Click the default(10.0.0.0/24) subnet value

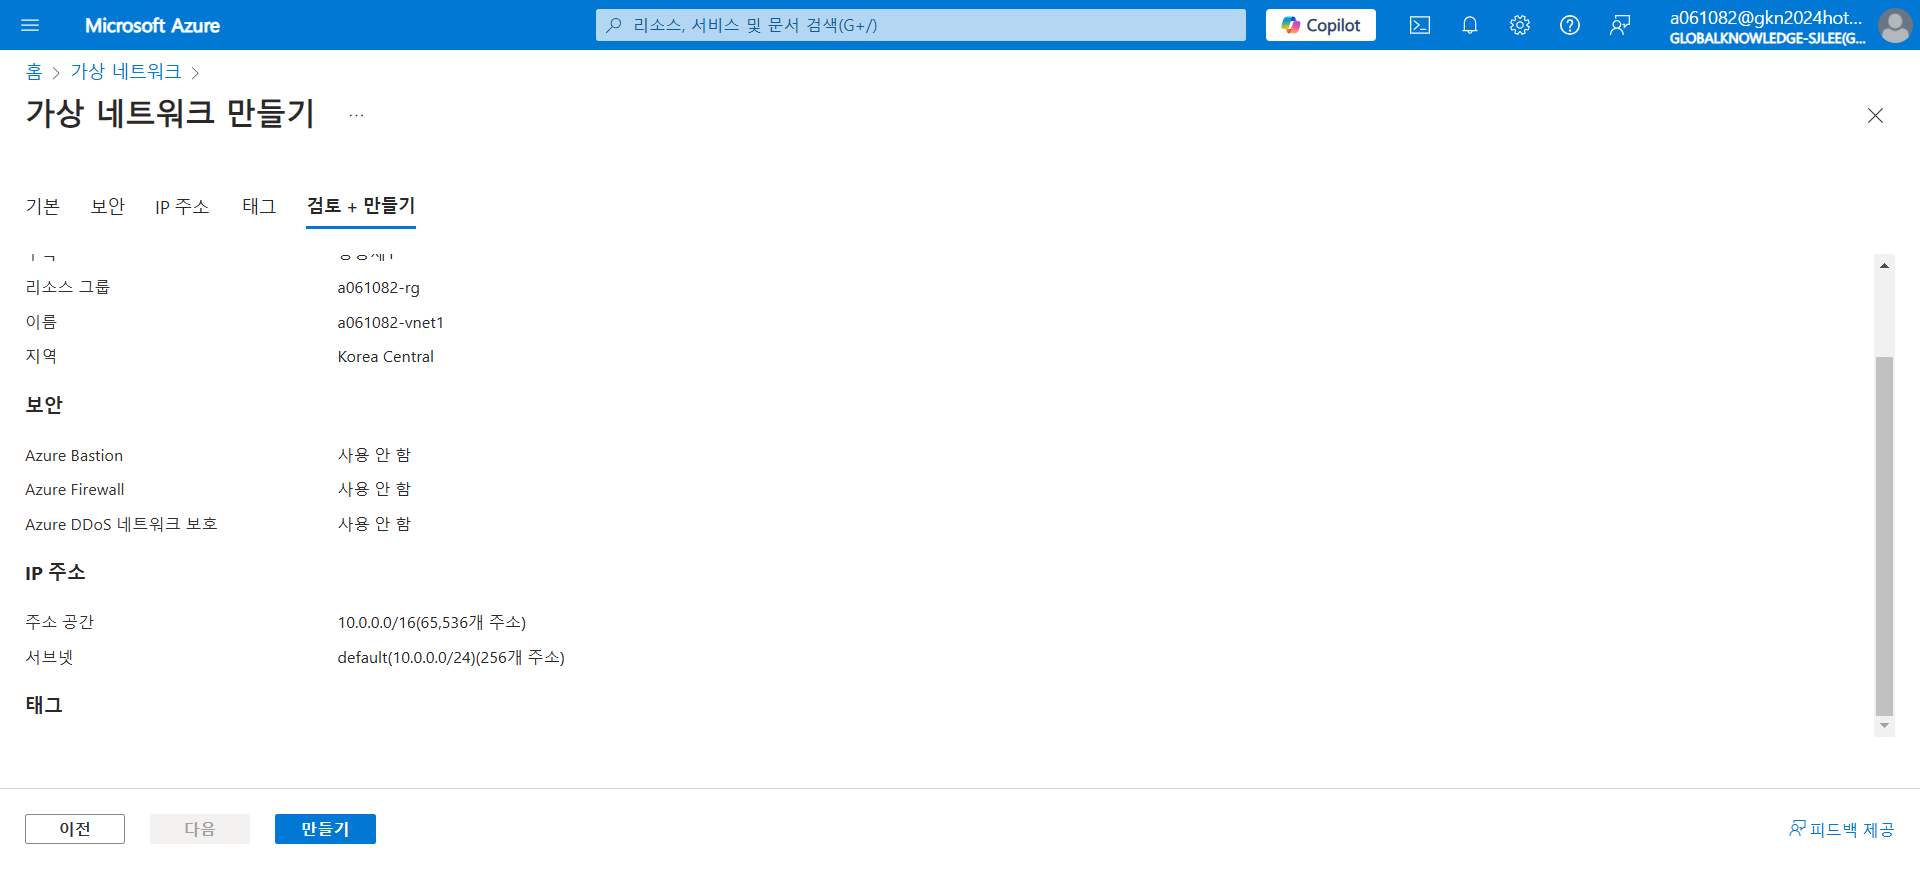(x=451, y=657)
